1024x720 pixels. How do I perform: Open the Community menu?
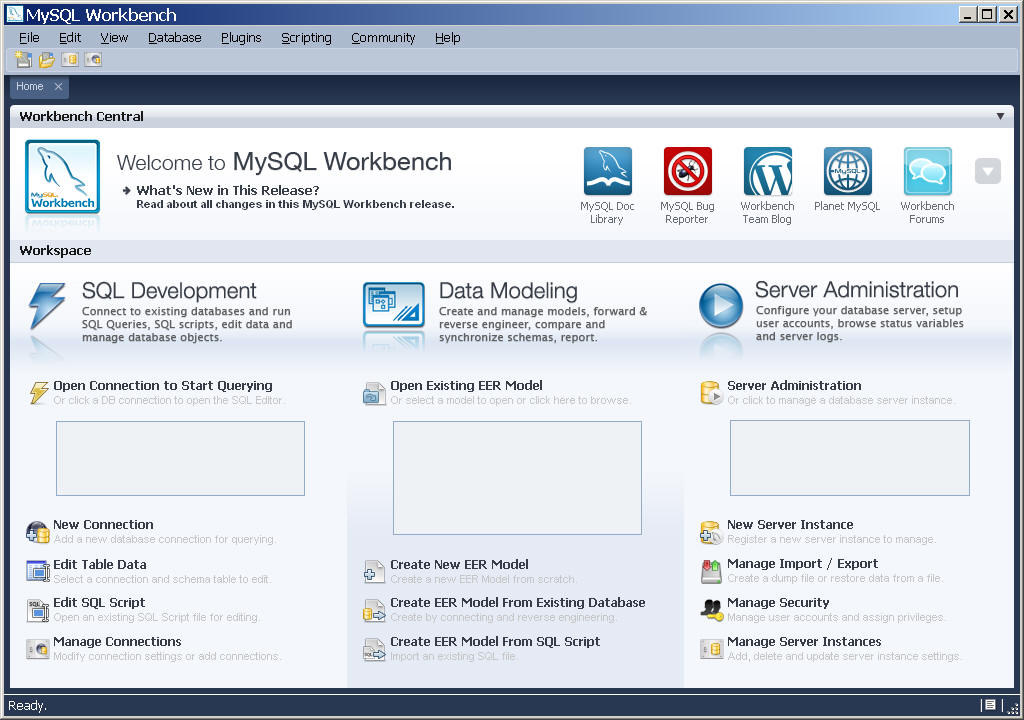coord(383,38)
